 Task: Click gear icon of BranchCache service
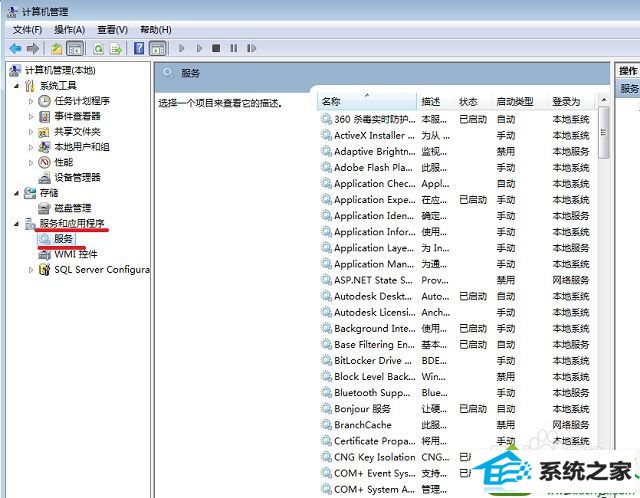click(x=326, y=425)
